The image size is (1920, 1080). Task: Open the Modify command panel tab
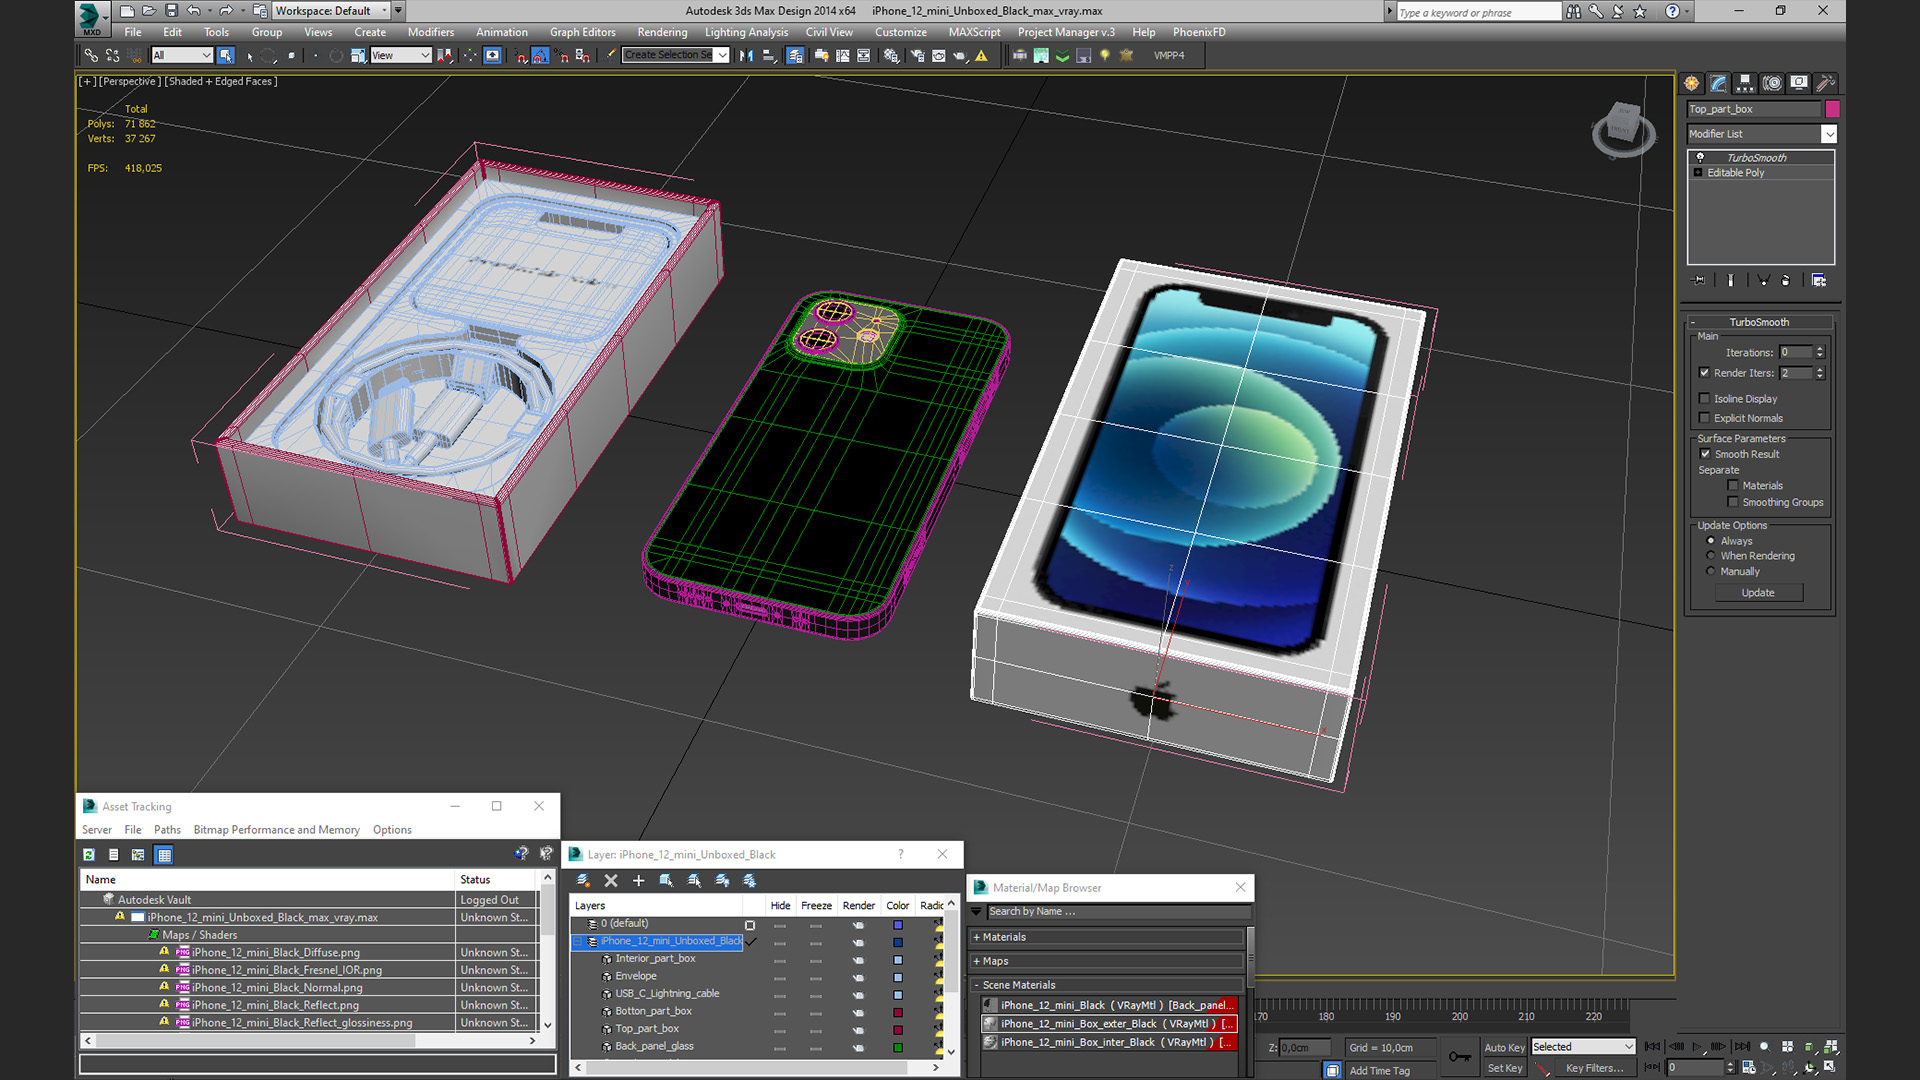[x=1718, y=83]
